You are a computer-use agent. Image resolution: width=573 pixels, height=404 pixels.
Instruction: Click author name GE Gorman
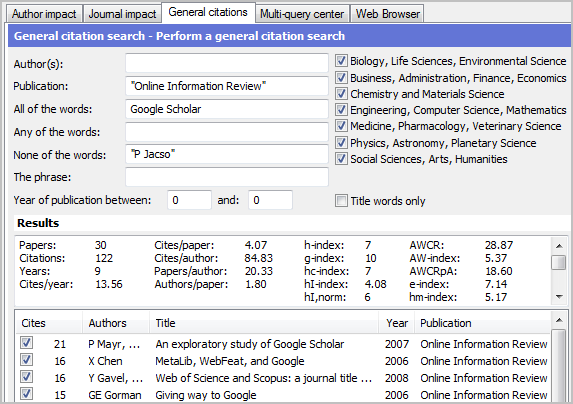pos(114,395)
